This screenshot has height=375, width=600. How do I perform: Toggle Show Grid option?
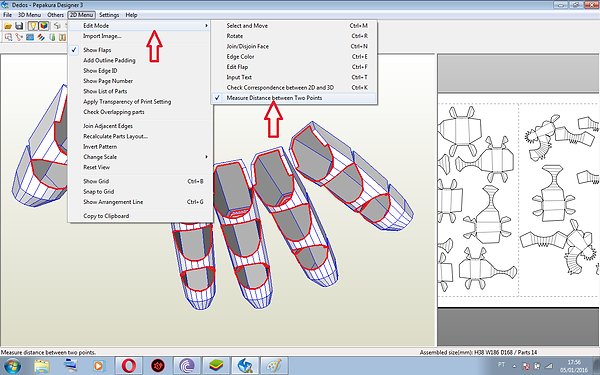[x=140, y=181]
